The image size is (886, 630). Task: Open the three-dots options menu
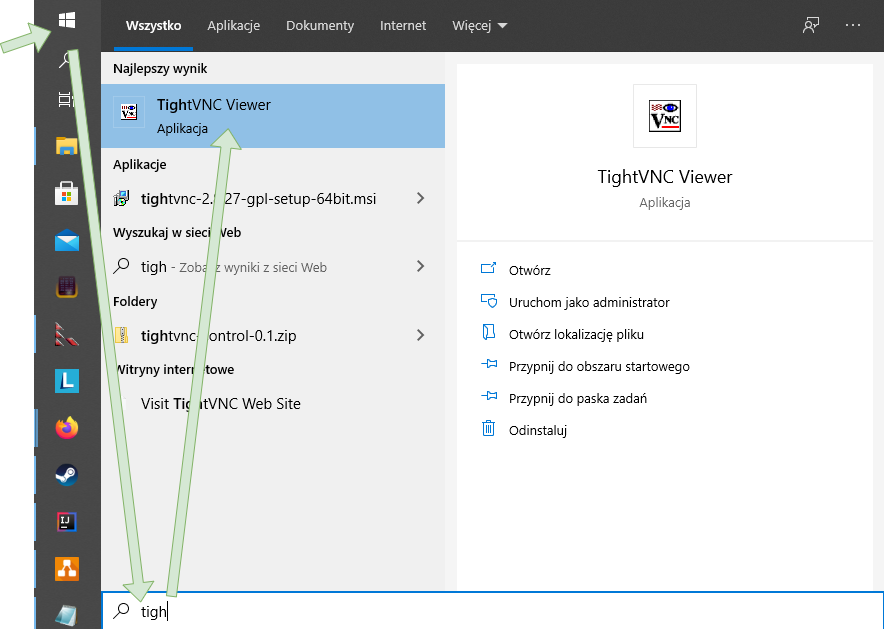853,25
